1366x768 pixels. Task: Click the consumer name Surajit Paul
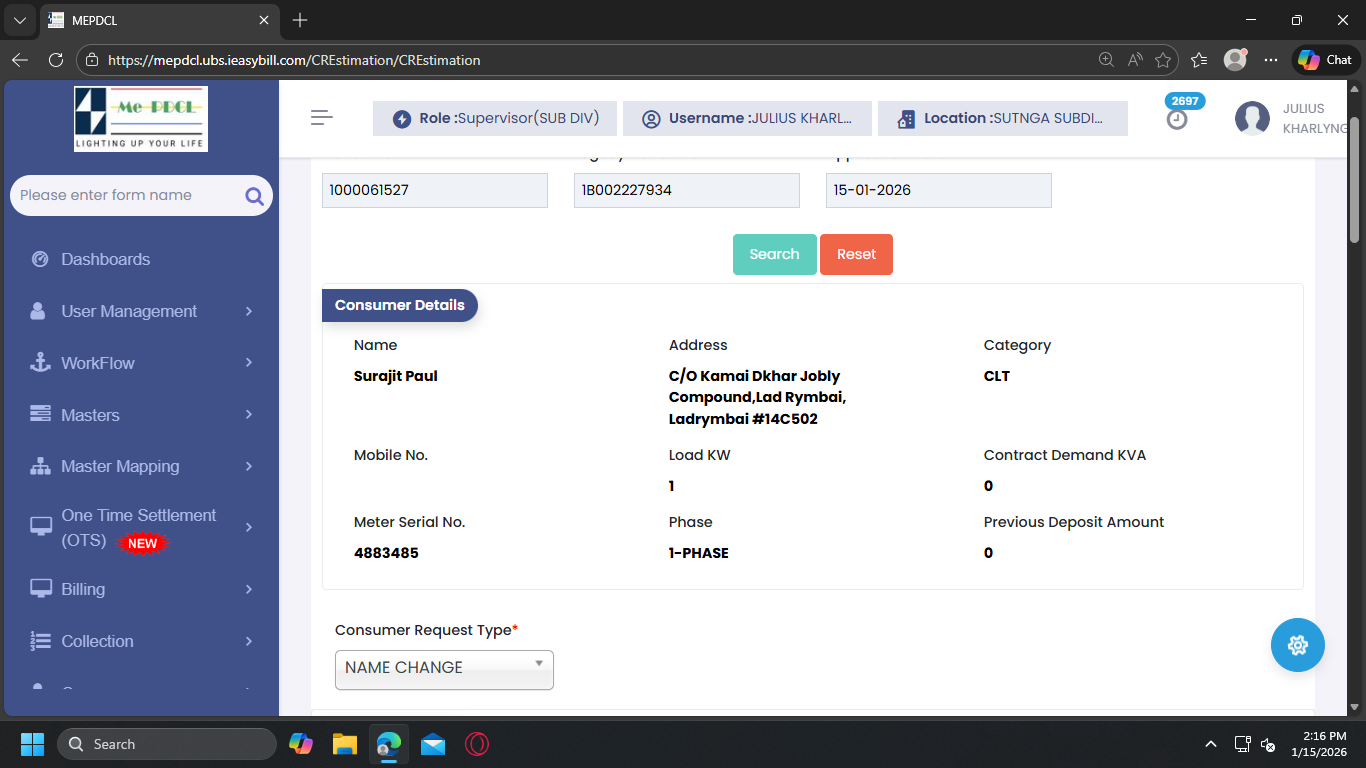(396, 376)
